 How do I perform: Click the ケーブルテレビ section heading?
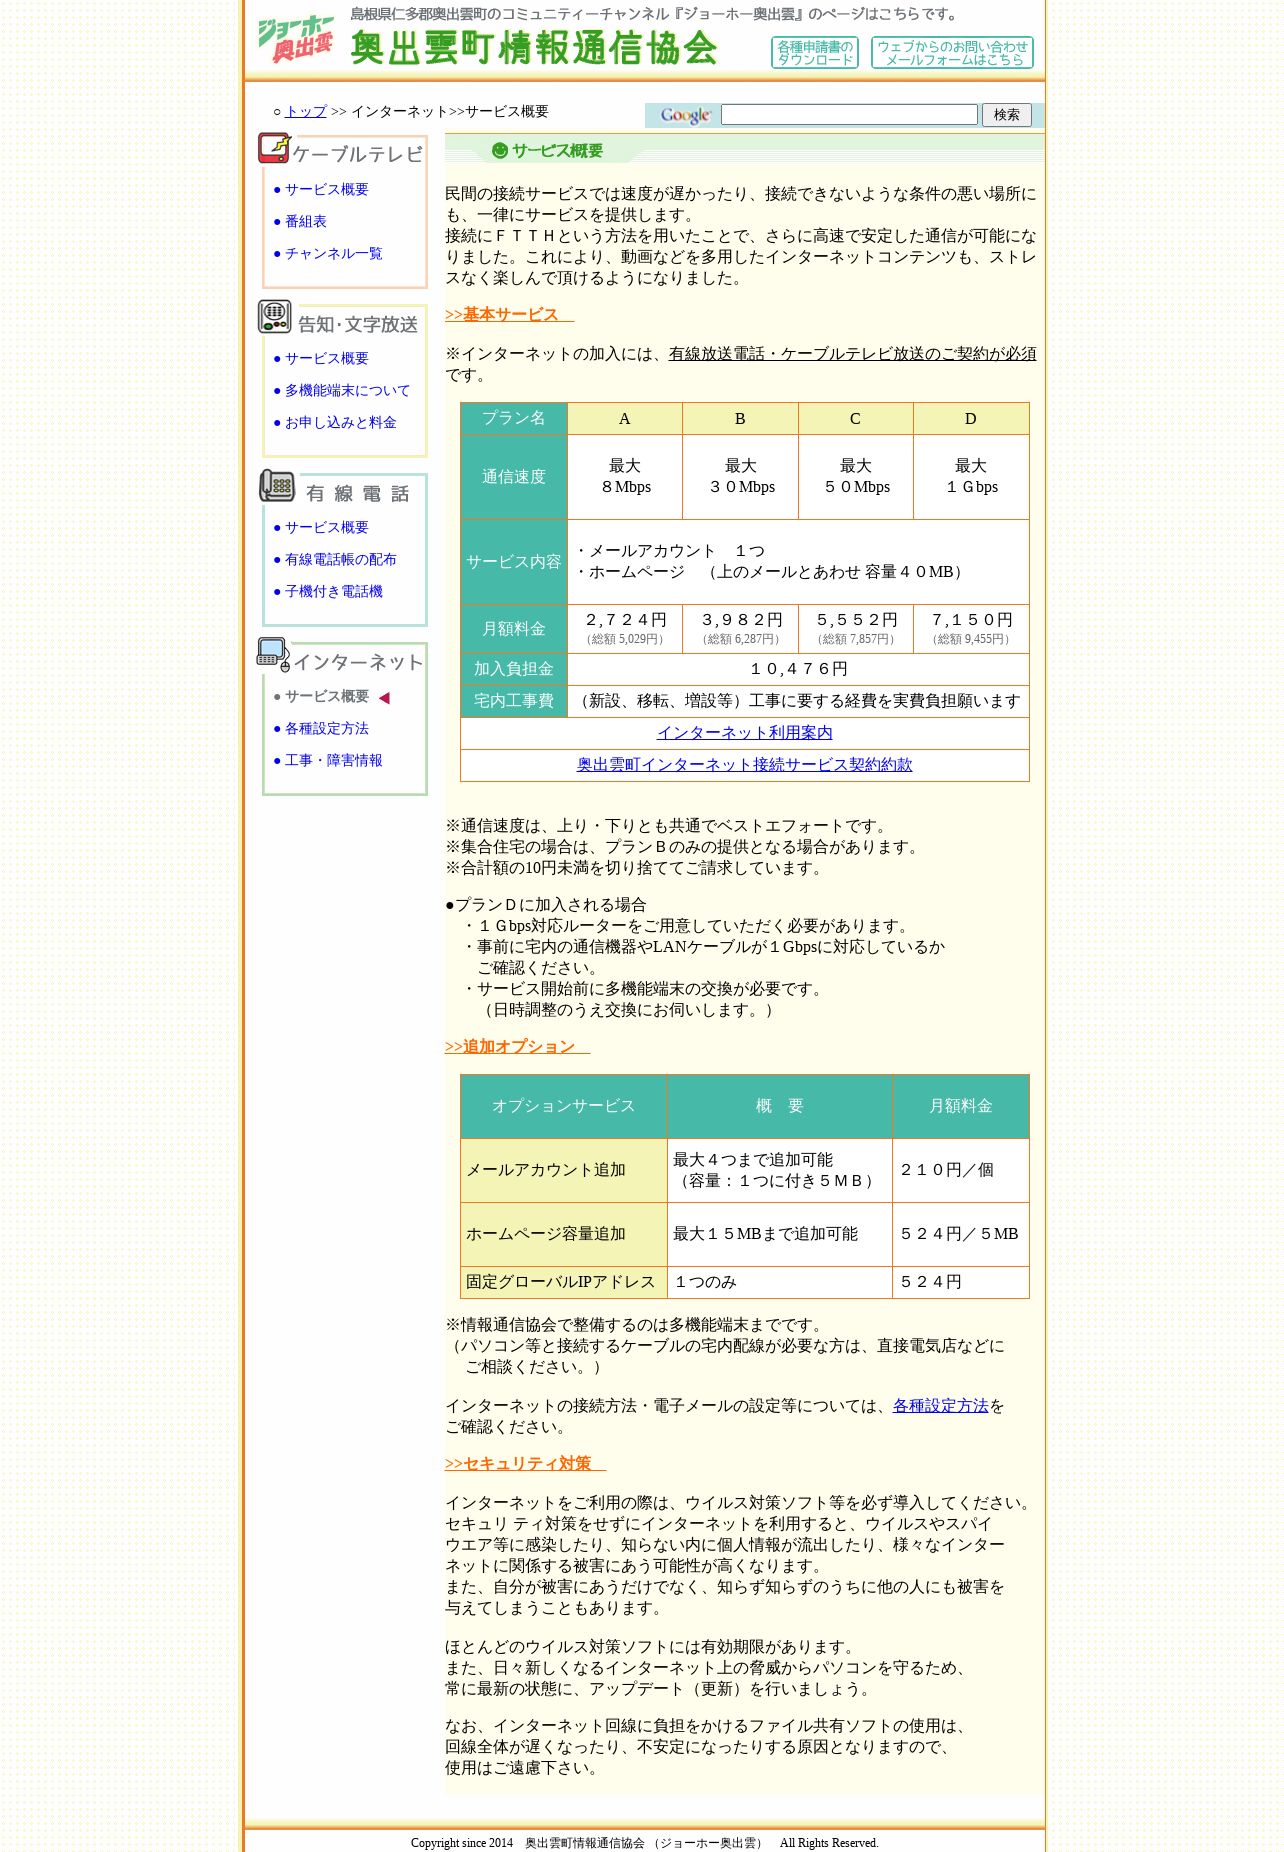pos(358,154)
